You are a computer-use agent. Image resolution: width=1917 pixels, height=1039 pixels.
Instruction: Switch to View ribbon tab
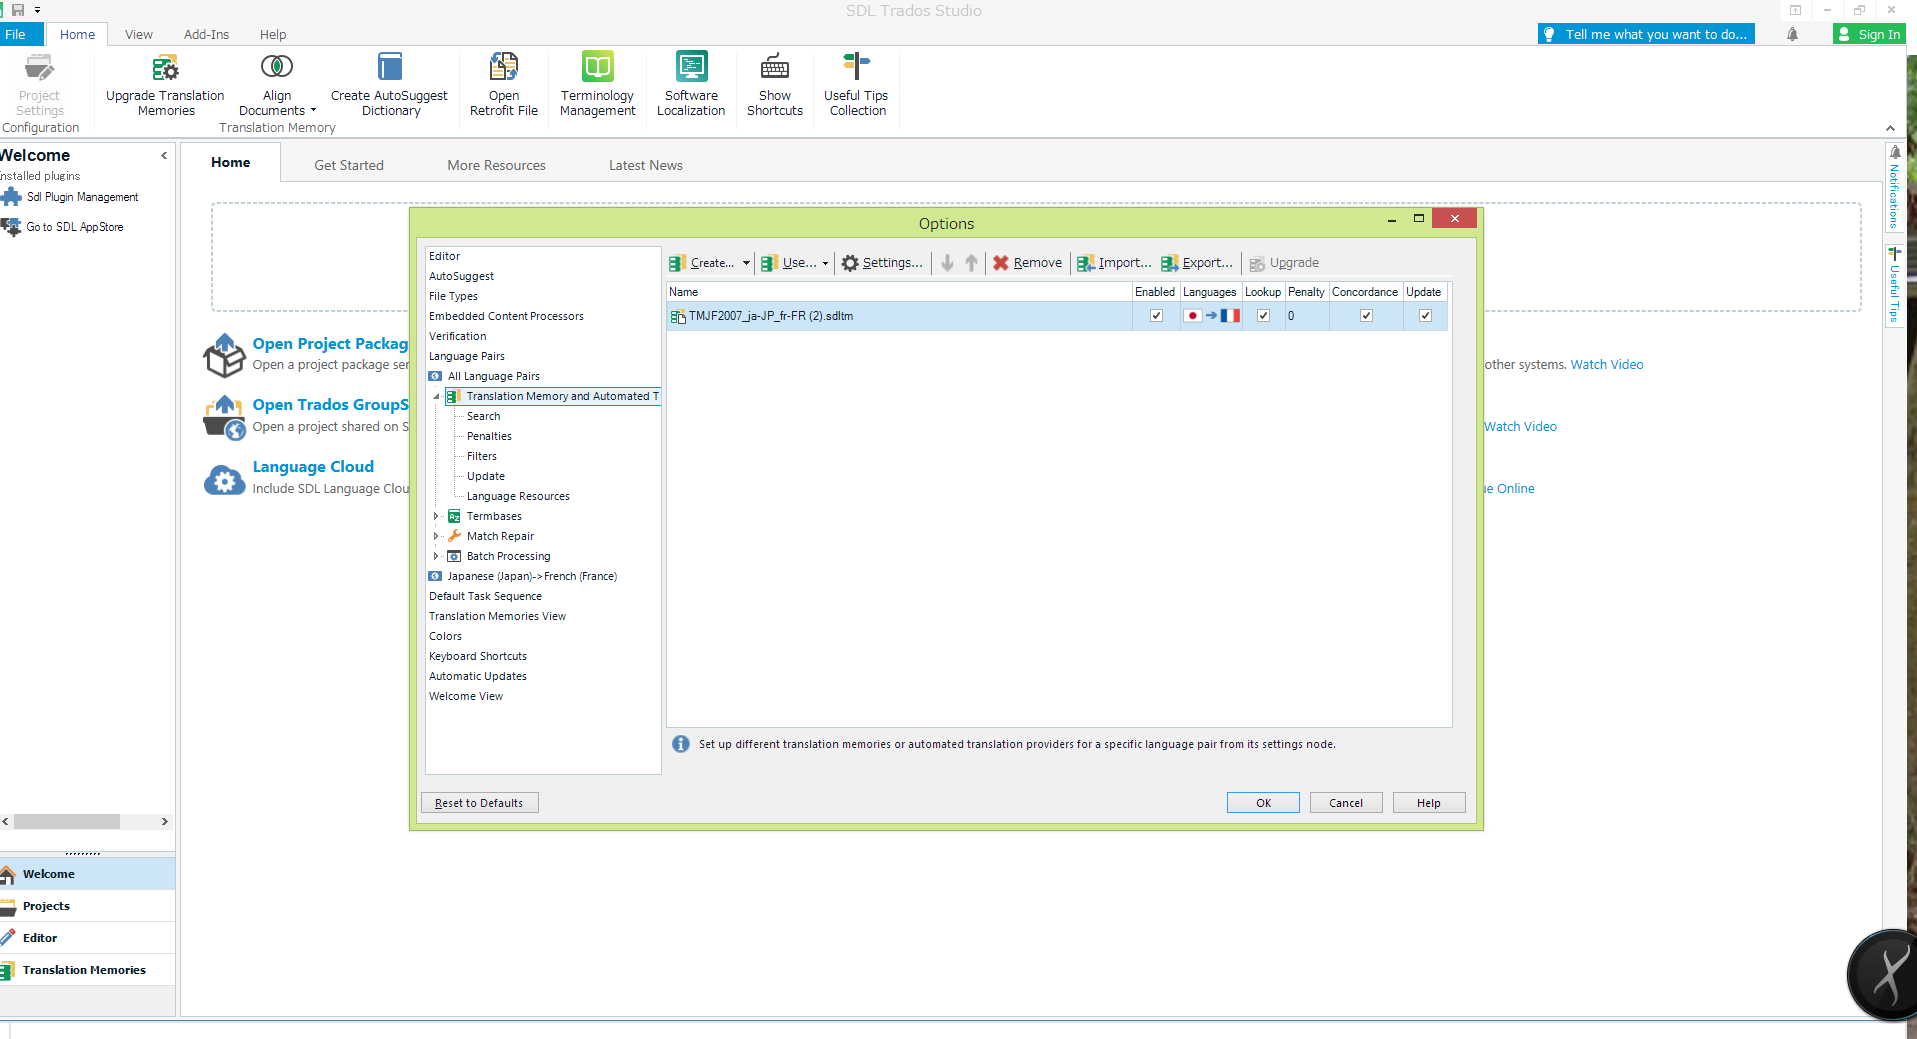[139, 34]
